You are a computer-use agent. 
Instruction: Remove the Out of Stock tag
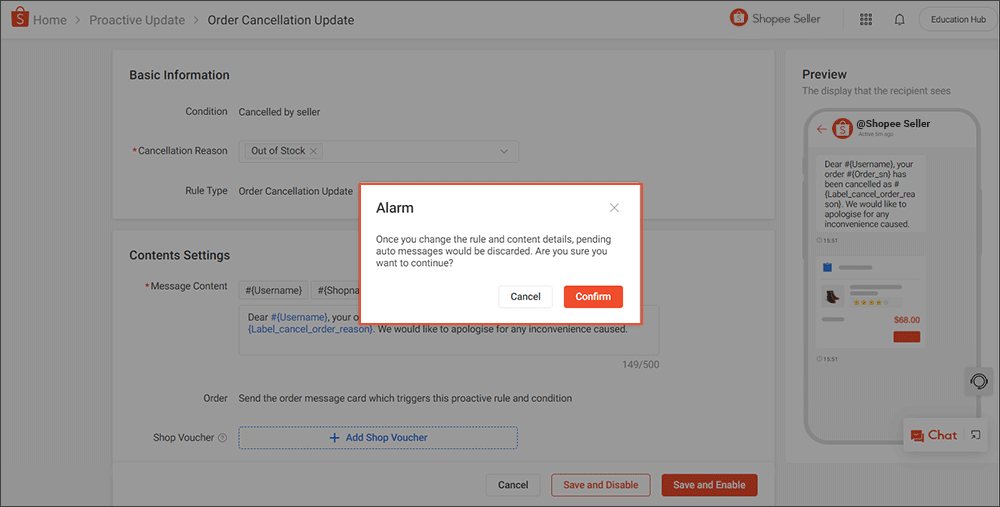click(x=313, y=151)
